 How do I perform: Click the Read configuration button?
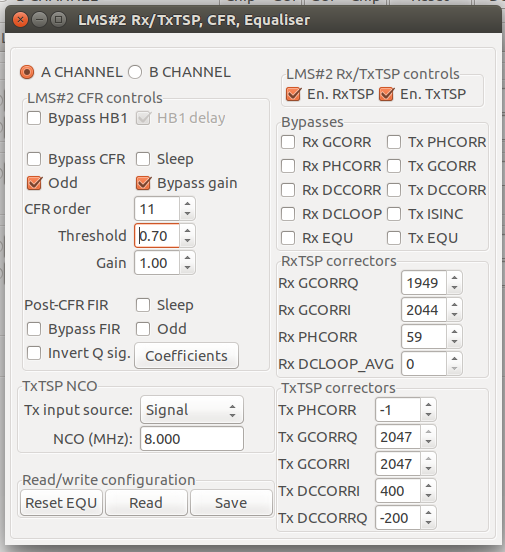click(x=146, y=503)
